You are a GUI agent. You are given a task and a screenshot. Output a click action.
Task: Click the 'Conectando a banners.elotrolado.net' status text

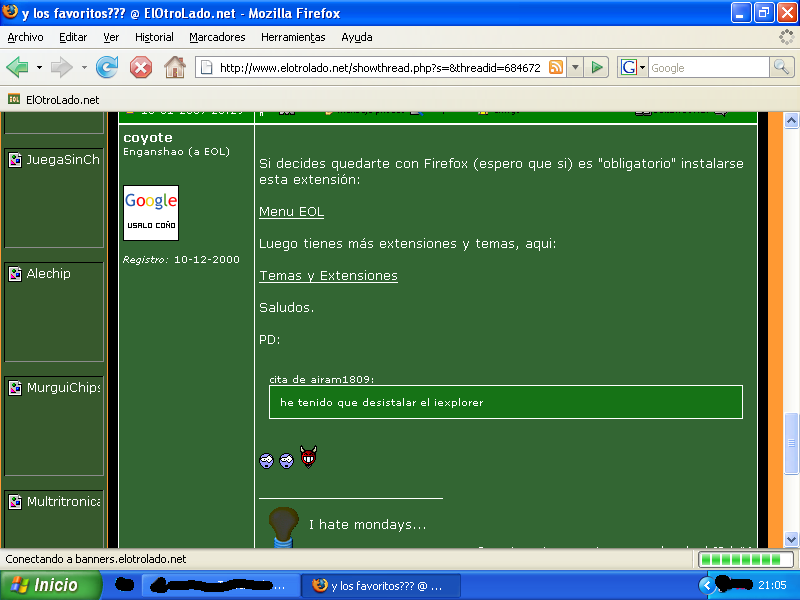pos(95,559)
